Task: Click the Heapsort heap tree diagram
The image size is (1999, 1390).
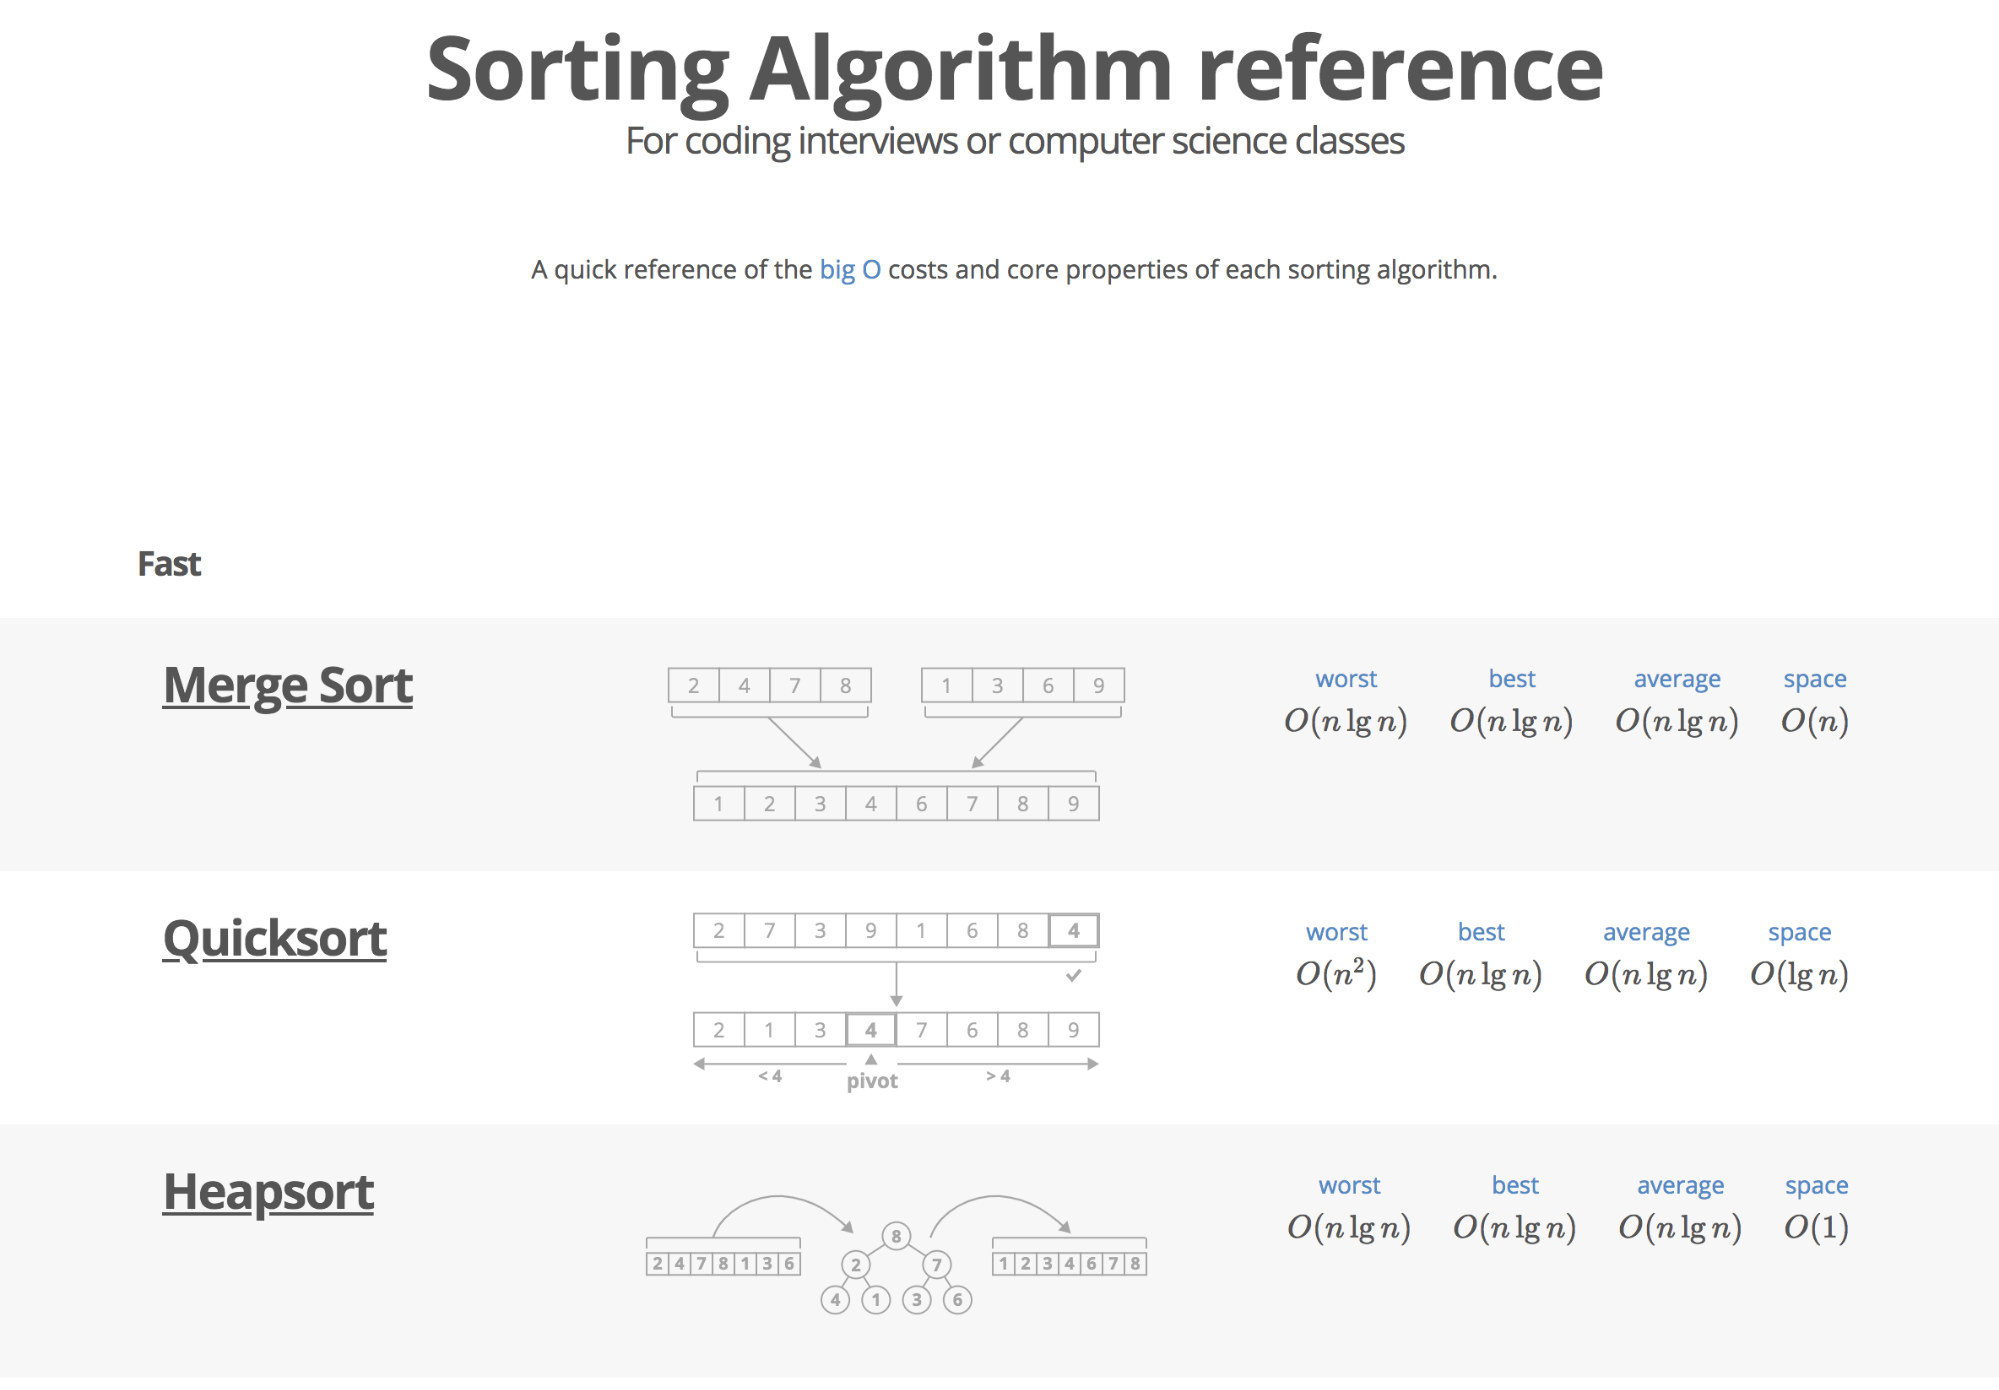Action: pos(896,1254)
